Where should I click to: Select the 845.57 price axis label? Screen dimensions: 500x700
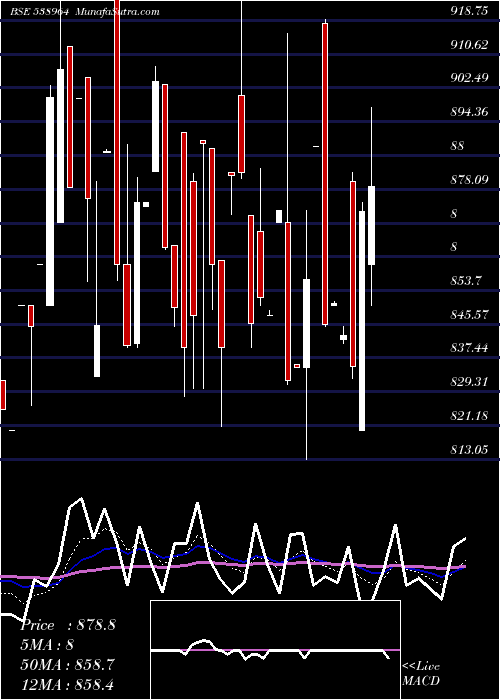click(469, 314)
